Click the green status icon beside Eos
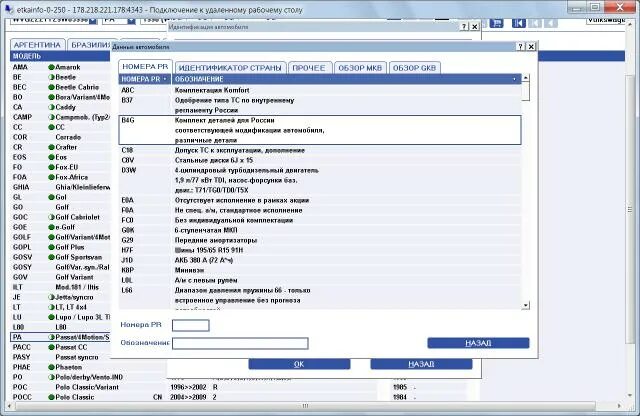 coord(51,157)
